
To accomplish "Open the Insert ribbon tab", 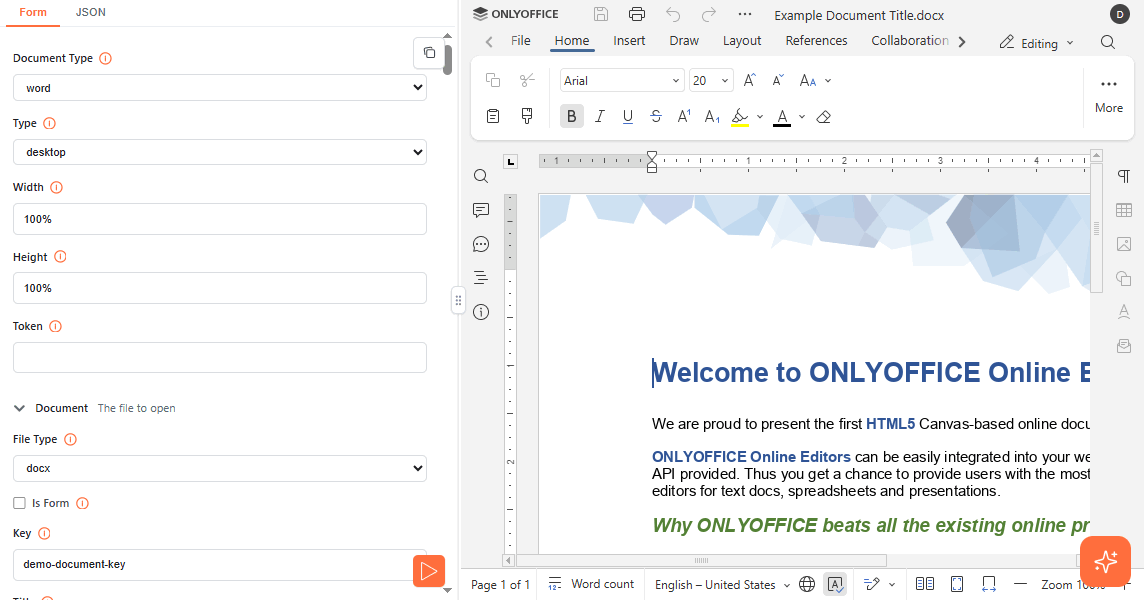I will pyautogui.click(x=629, y=41).
